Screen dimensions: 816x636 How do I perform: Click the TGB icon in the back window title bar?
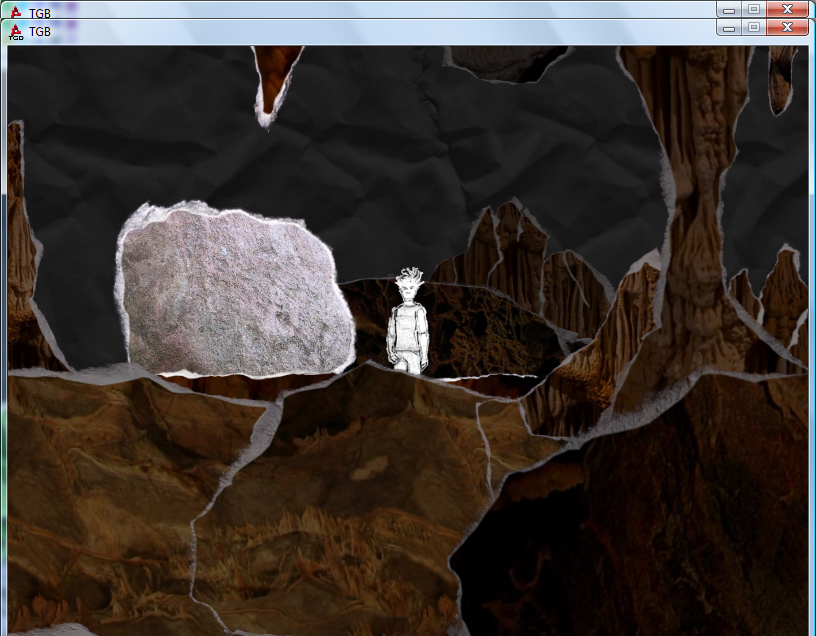pos(16,11)
